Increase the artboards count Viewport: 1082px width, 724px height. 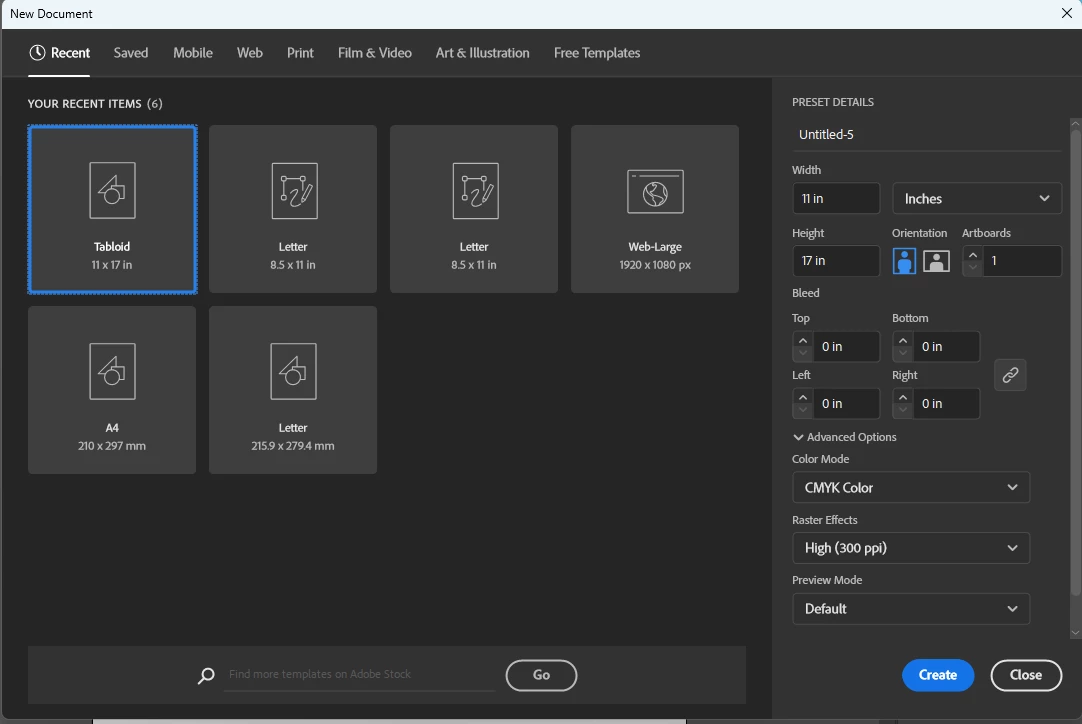972,255
